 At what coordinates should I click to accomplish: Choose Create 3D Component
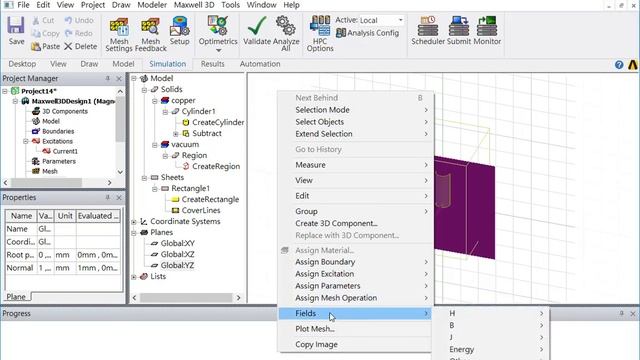coord(355,224)
